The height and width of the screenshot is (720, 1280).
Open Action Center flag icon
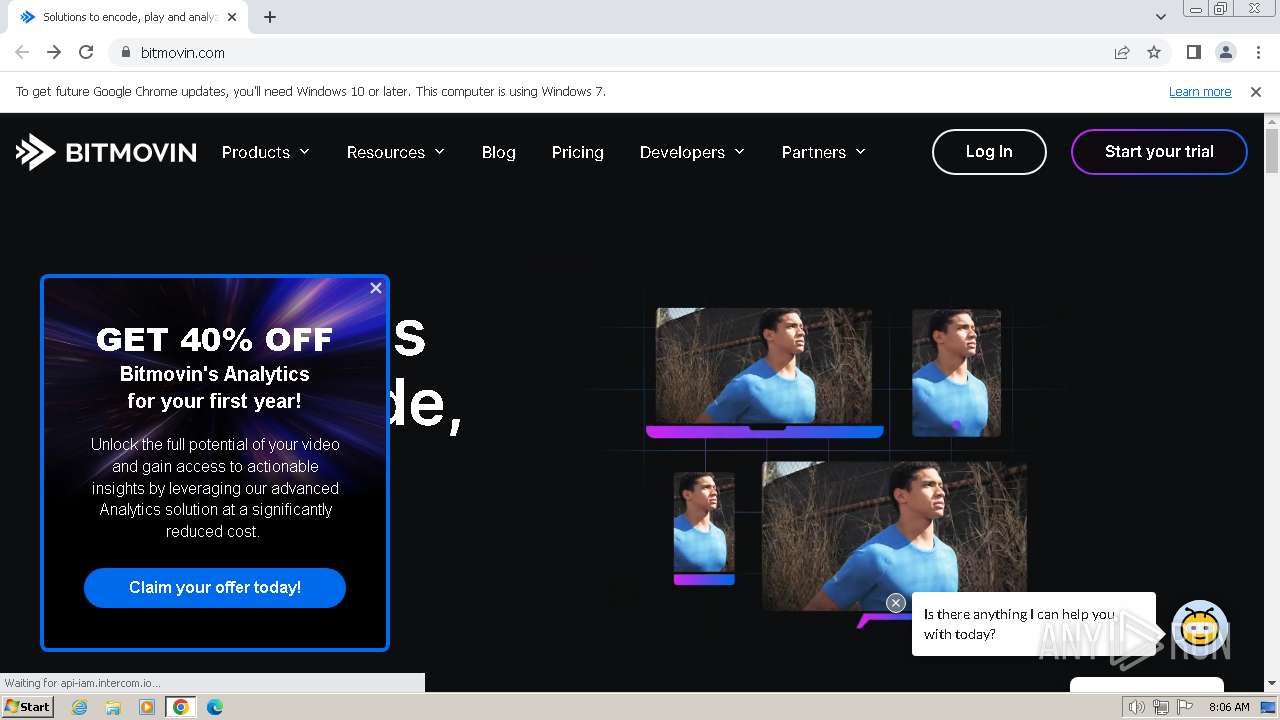pyautogui.click(x=1184, y=707)
